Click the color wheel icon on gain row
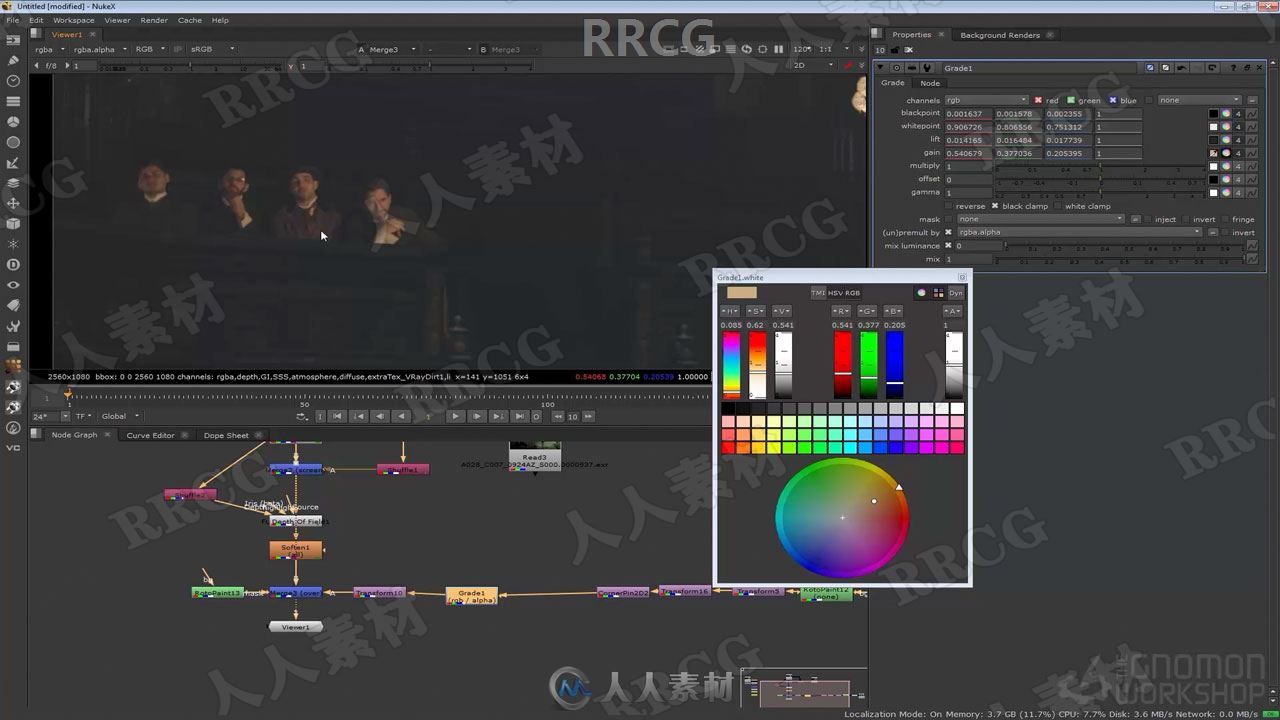 [1226, 153]
